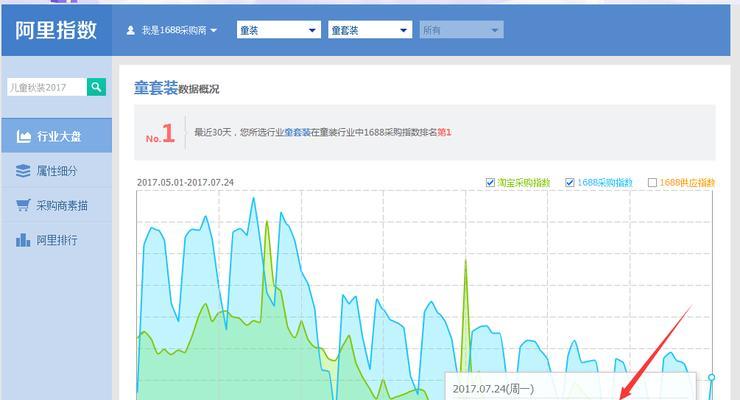Screen dimensions: 740x400
Task: Click the No.1 rank badge
Action: tap(160, 133)
